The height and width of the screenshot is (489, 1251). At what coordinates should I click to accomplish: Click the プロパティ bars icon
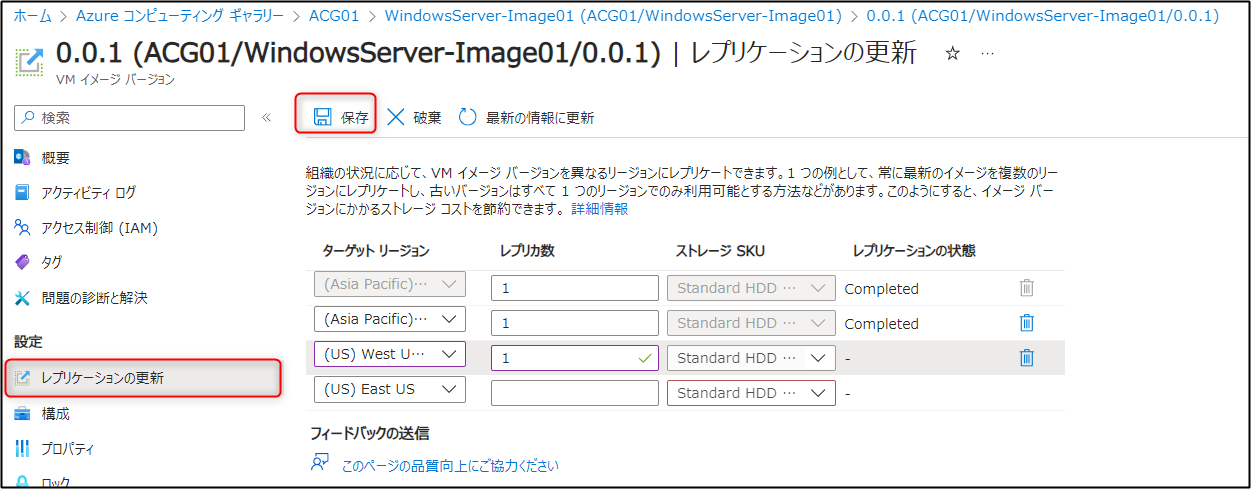tap(23, 448)
